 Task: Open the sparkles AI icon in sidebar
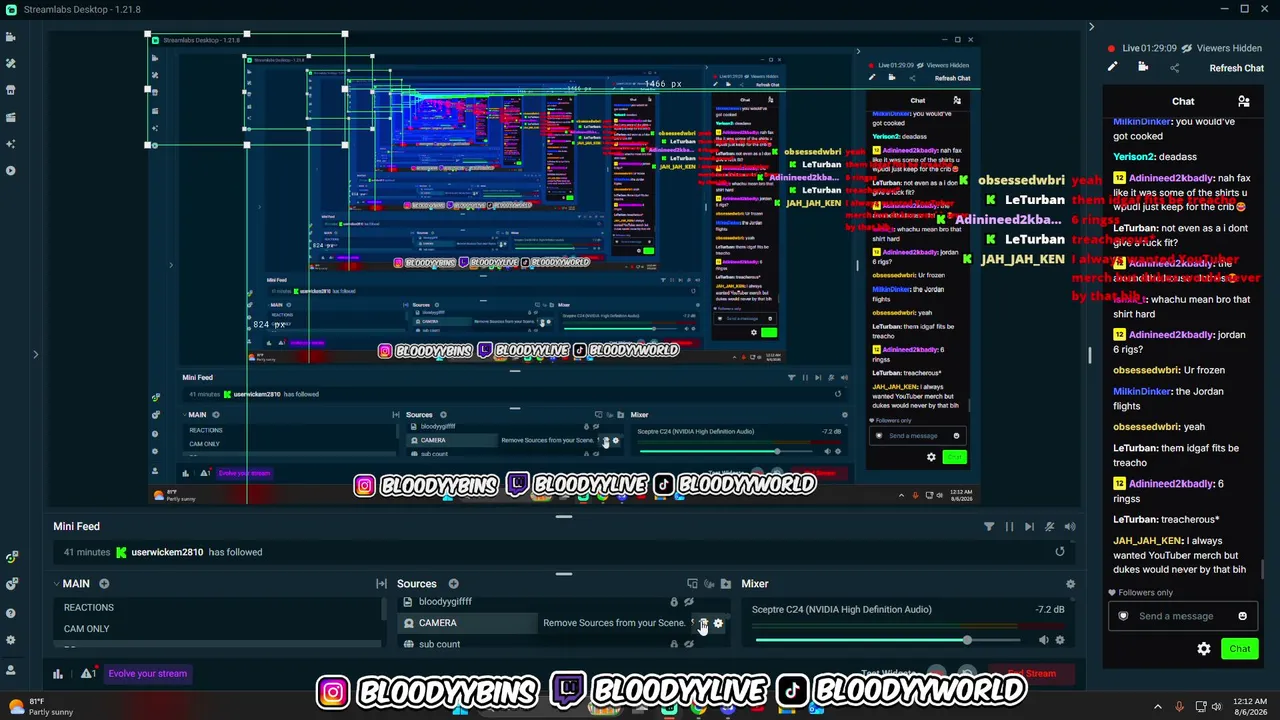(x=10, y=144)
